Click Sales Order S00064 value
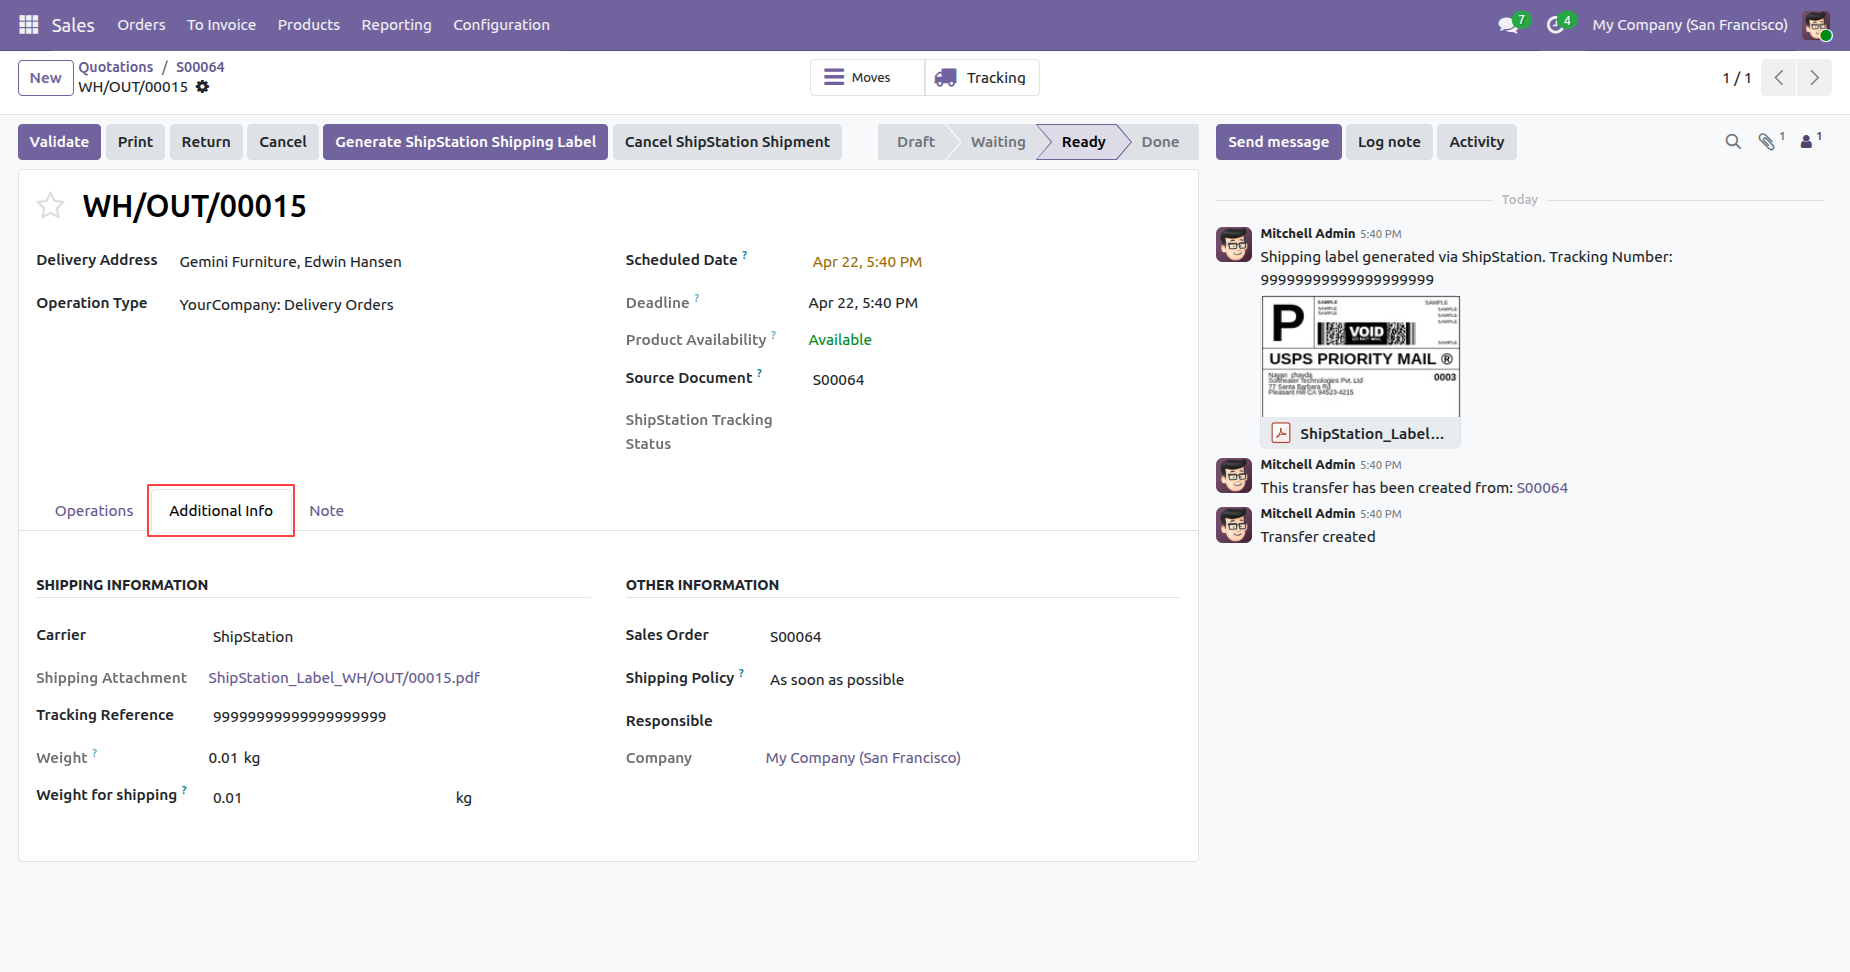 coord(795,637)
